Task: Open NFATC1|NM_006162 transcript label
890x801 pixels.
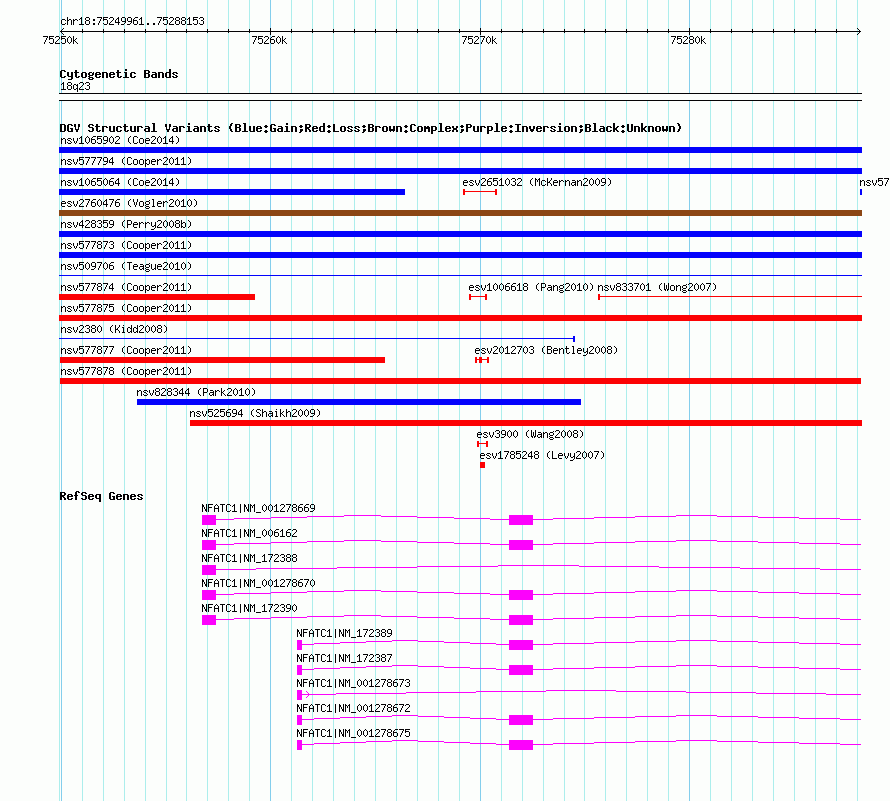Action: [249, 533]
